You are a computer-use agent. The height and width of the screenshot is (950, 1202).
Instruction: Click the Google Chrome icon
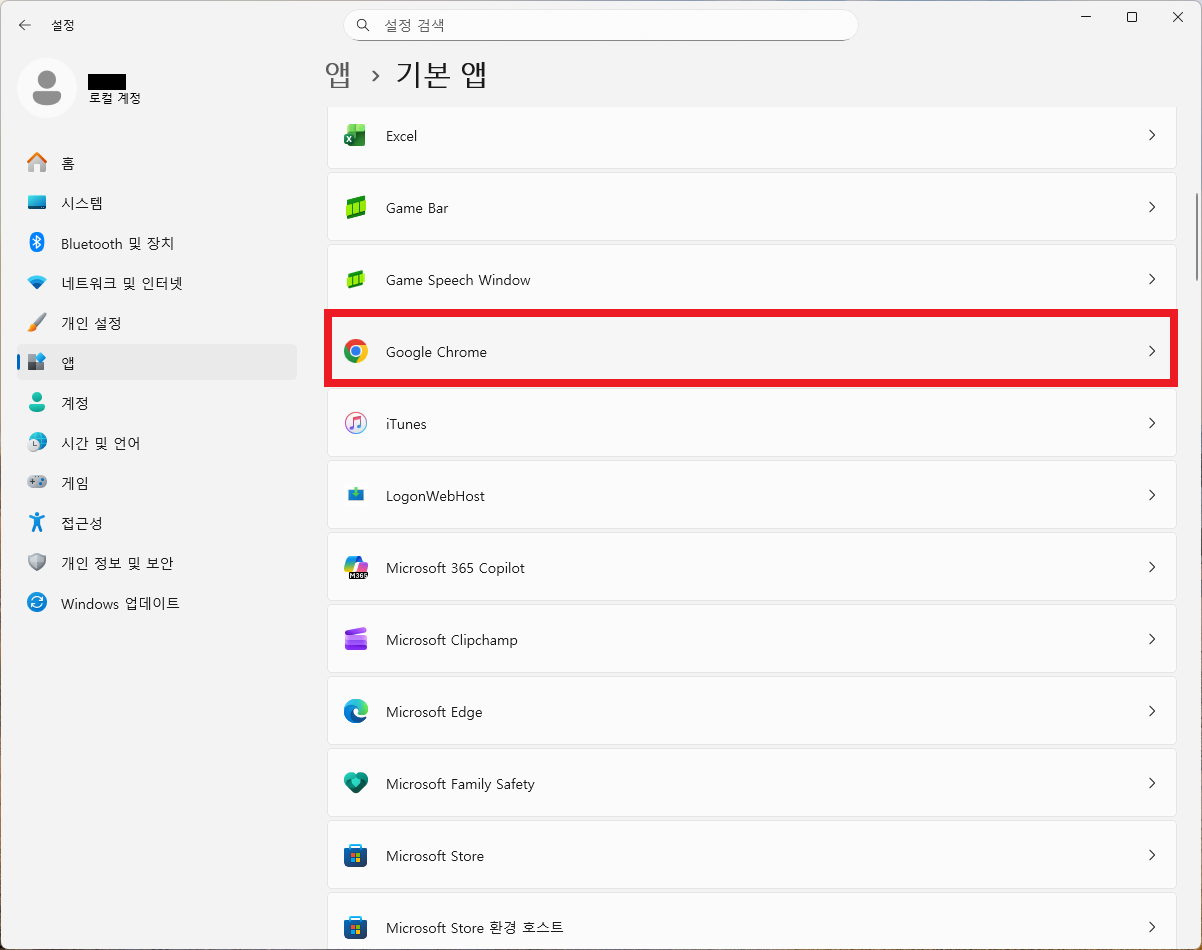coord(355,351)
